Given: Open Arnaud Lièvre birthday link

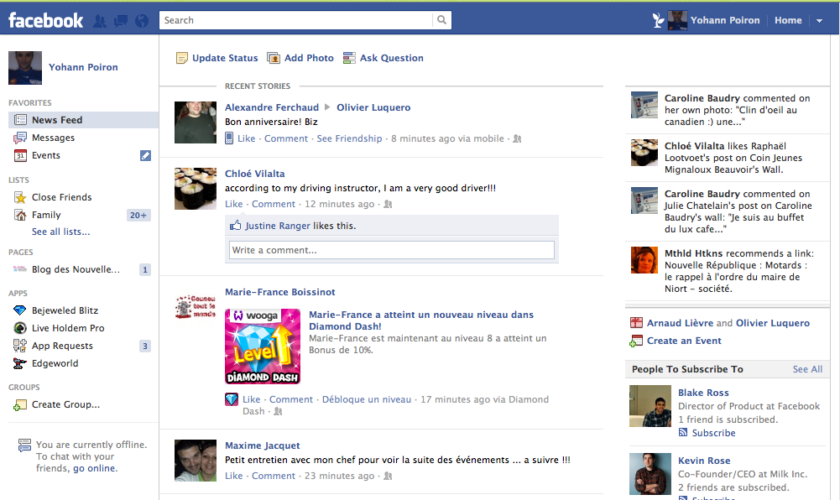Looking at the screenshot, I should click(x=680, y=323).
